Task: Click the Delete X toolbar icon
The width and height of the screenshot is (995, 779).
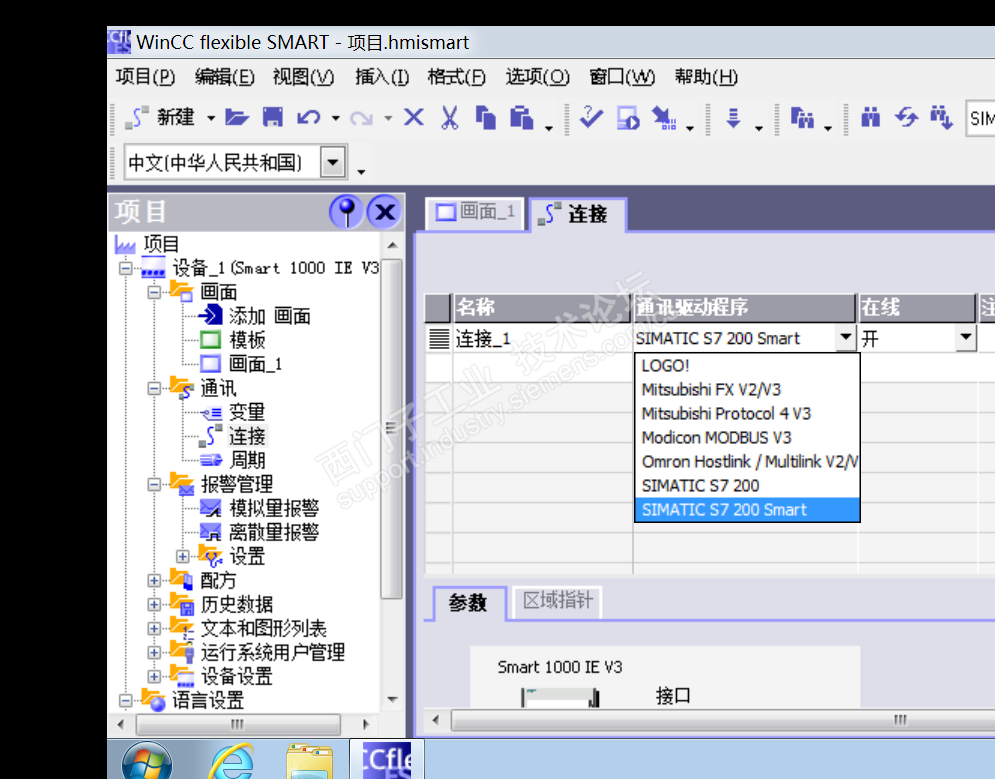Action: (x=414, y=117)
